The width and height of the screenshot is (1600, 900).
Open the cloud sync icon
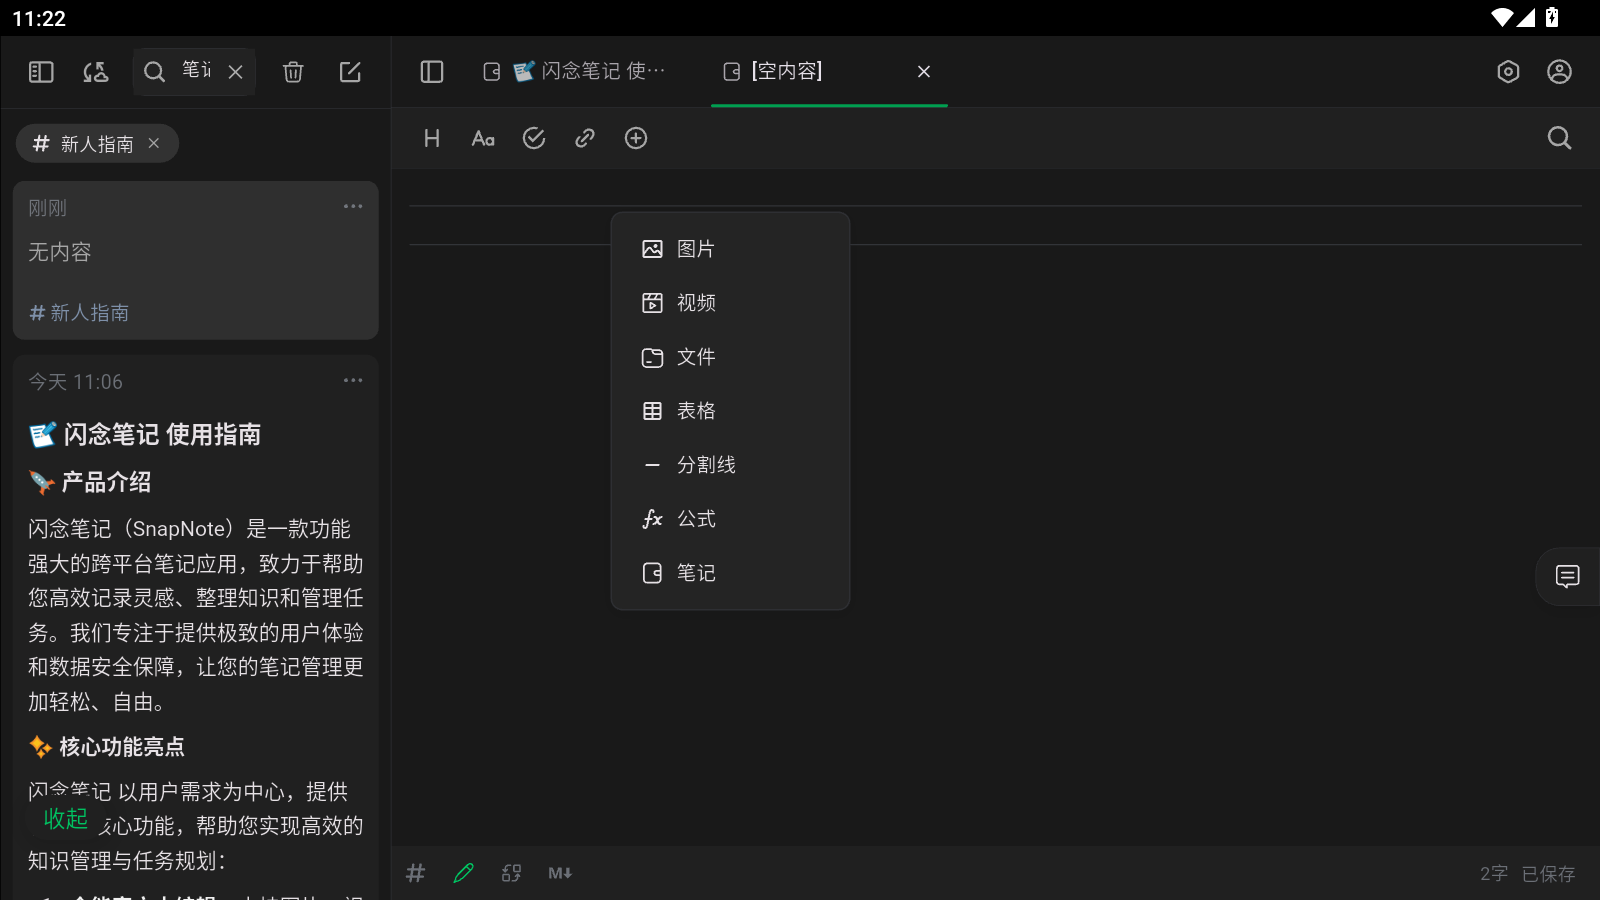pyautogui.click(x=95, y=71)
